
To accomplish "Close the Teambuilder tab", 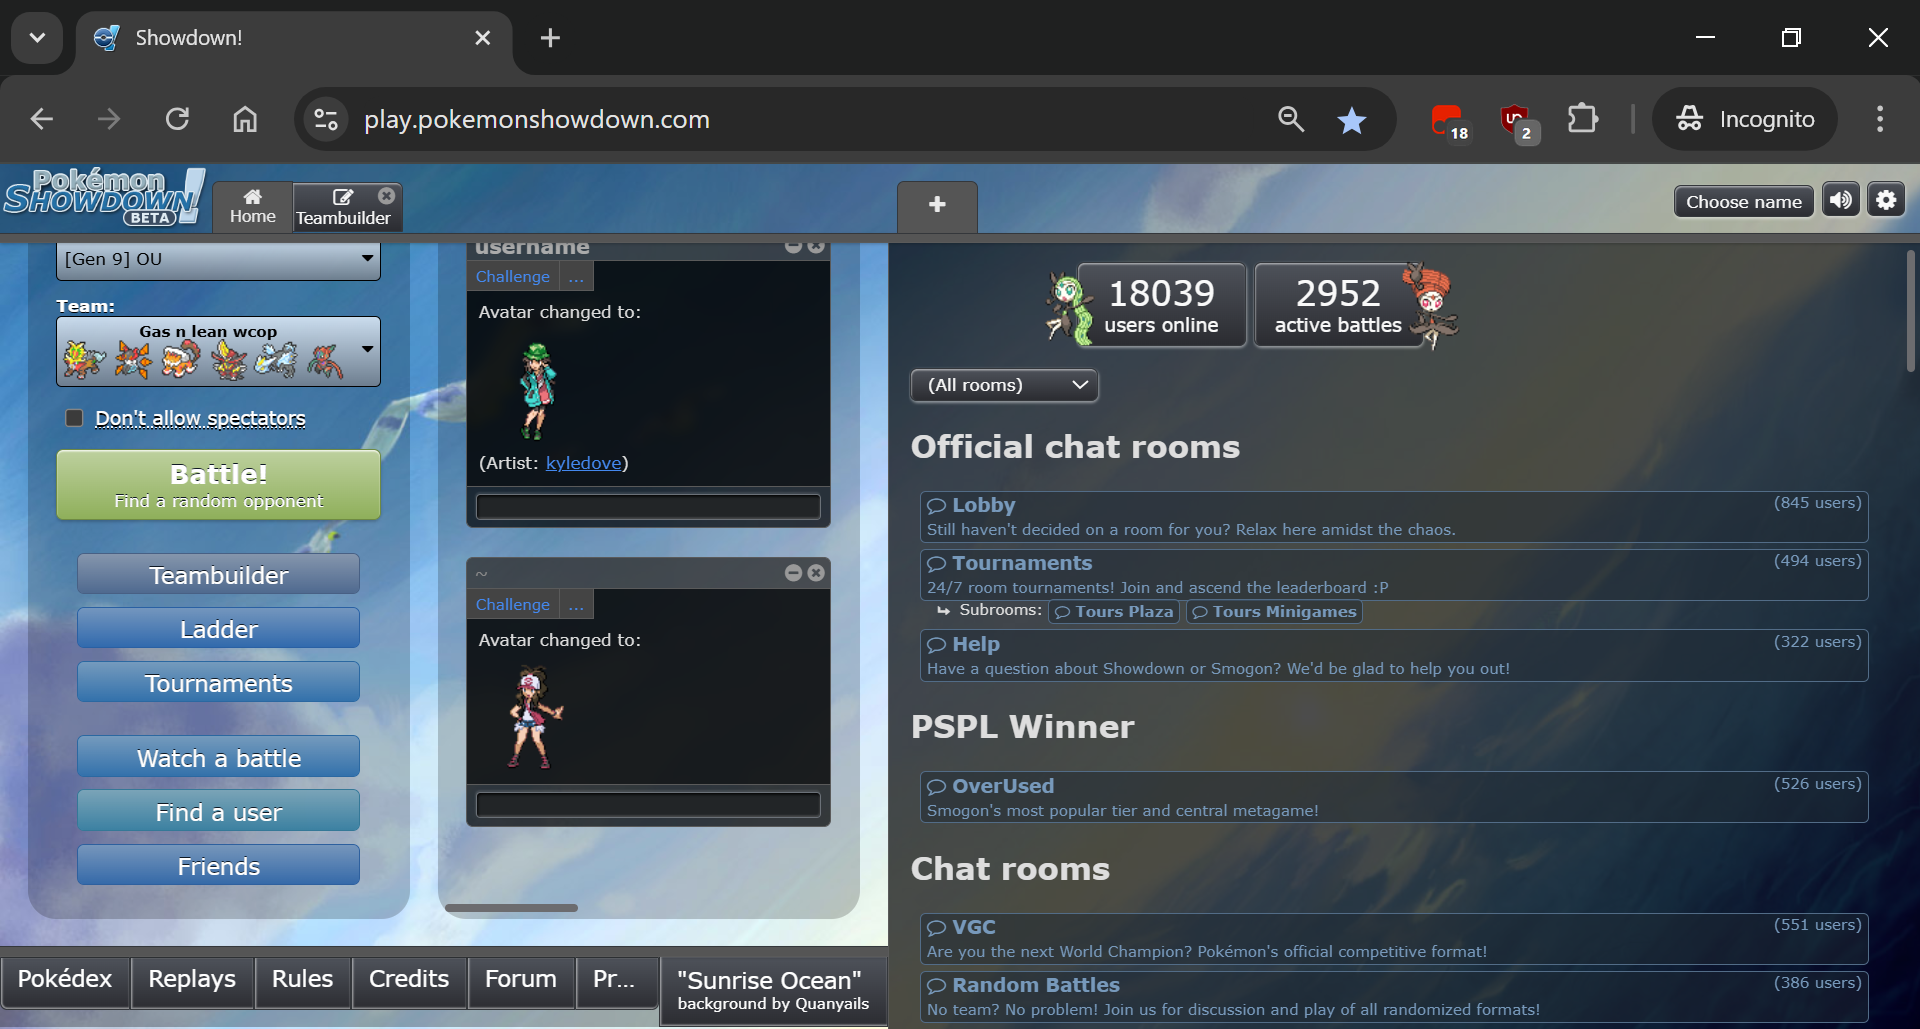I will [387, 196].
